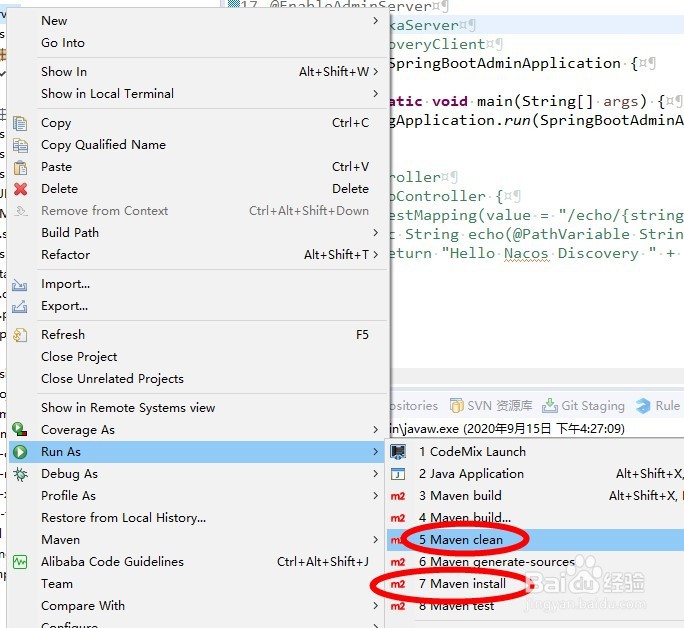This screenshot has width=684, height=628.
Task: Click the Copy icon in context menu
Action: [20, 123]
